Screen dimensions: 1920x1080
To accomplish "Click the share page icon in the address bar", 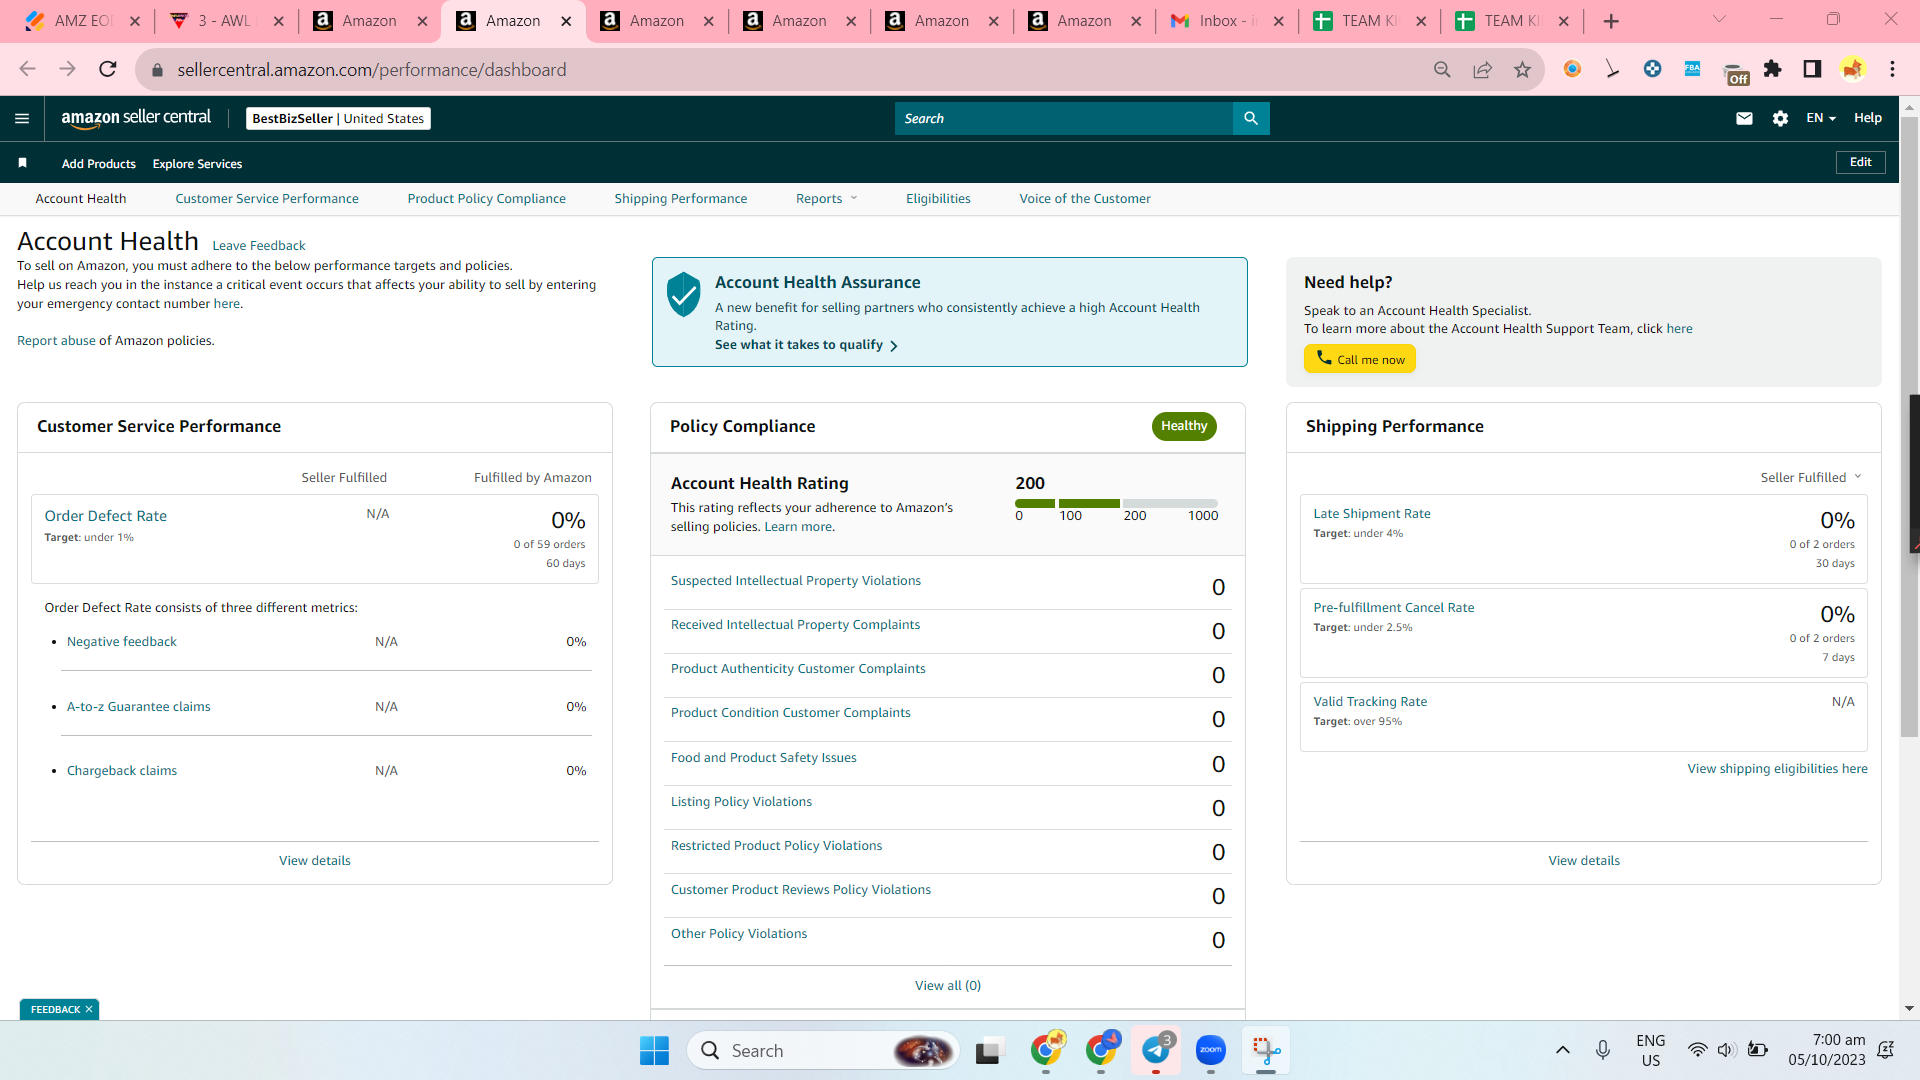I will (1482, 69).
